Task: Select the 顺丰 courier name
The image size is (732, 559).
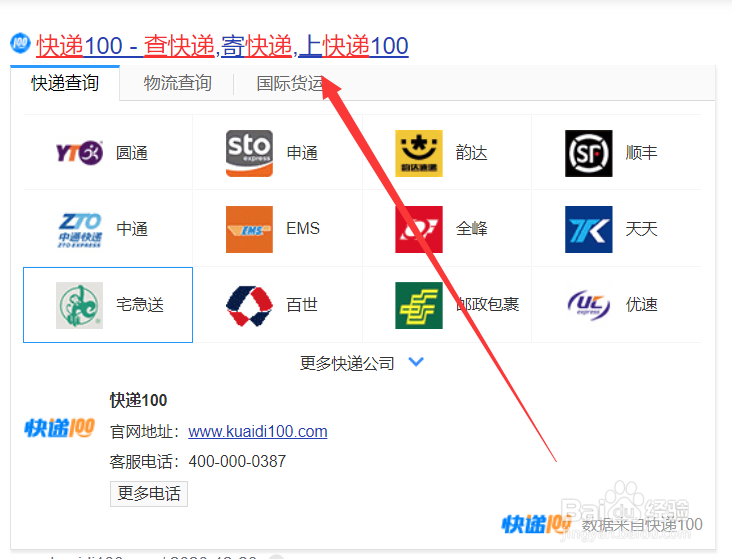Action: point(641,153)
